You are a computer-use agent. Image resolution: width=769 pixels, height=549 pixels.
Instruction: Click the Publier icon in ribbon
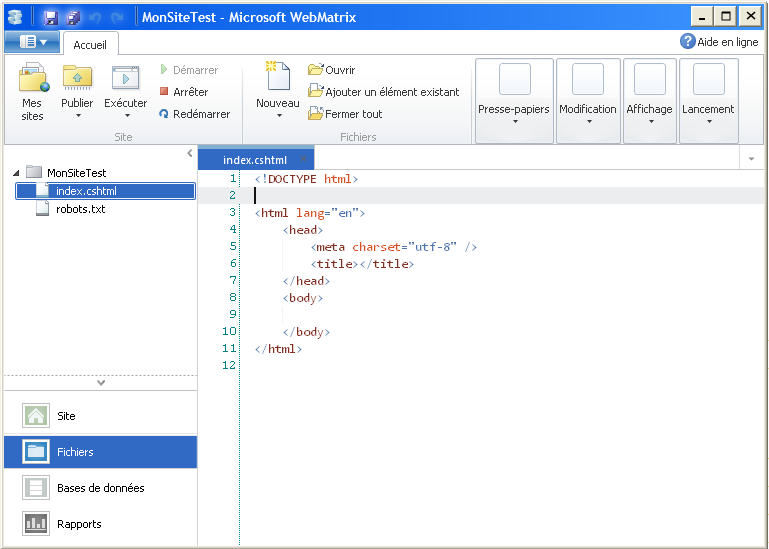[x=77, y=79]
